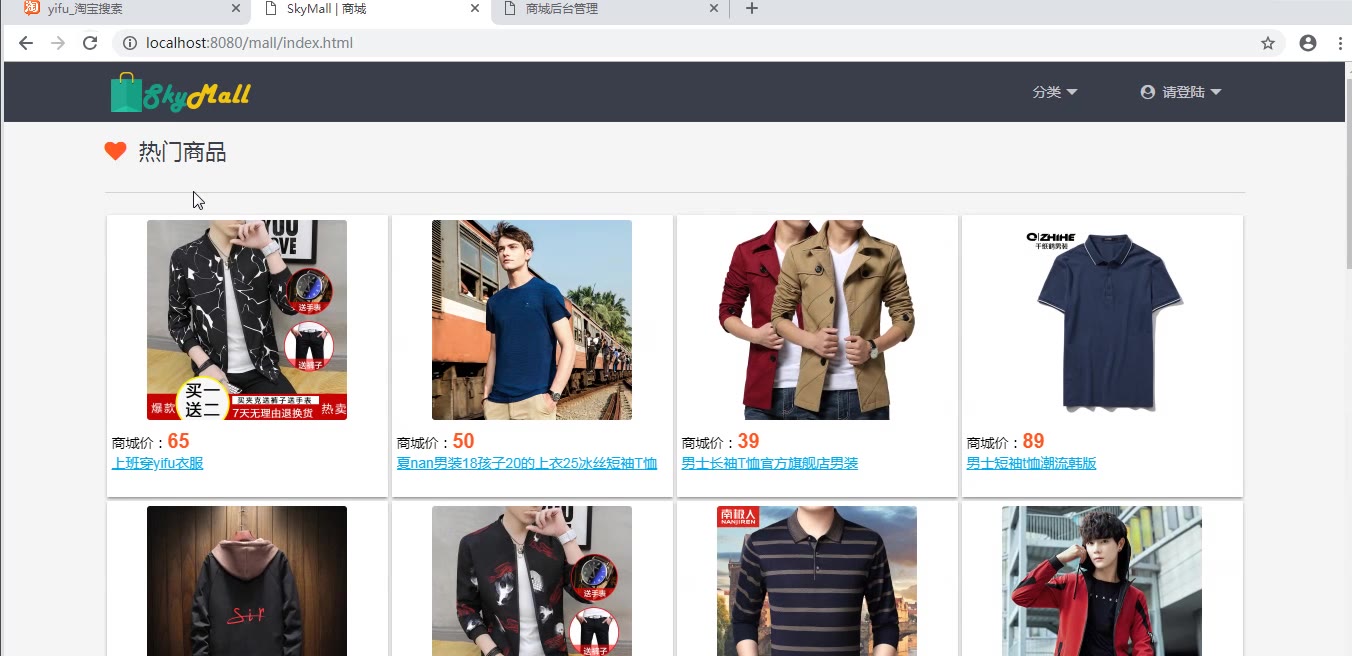Open the 男士短袖t恤潮流韩版 product link
The height and width of the screenshot is (656, 1352).
point(1032,464)
